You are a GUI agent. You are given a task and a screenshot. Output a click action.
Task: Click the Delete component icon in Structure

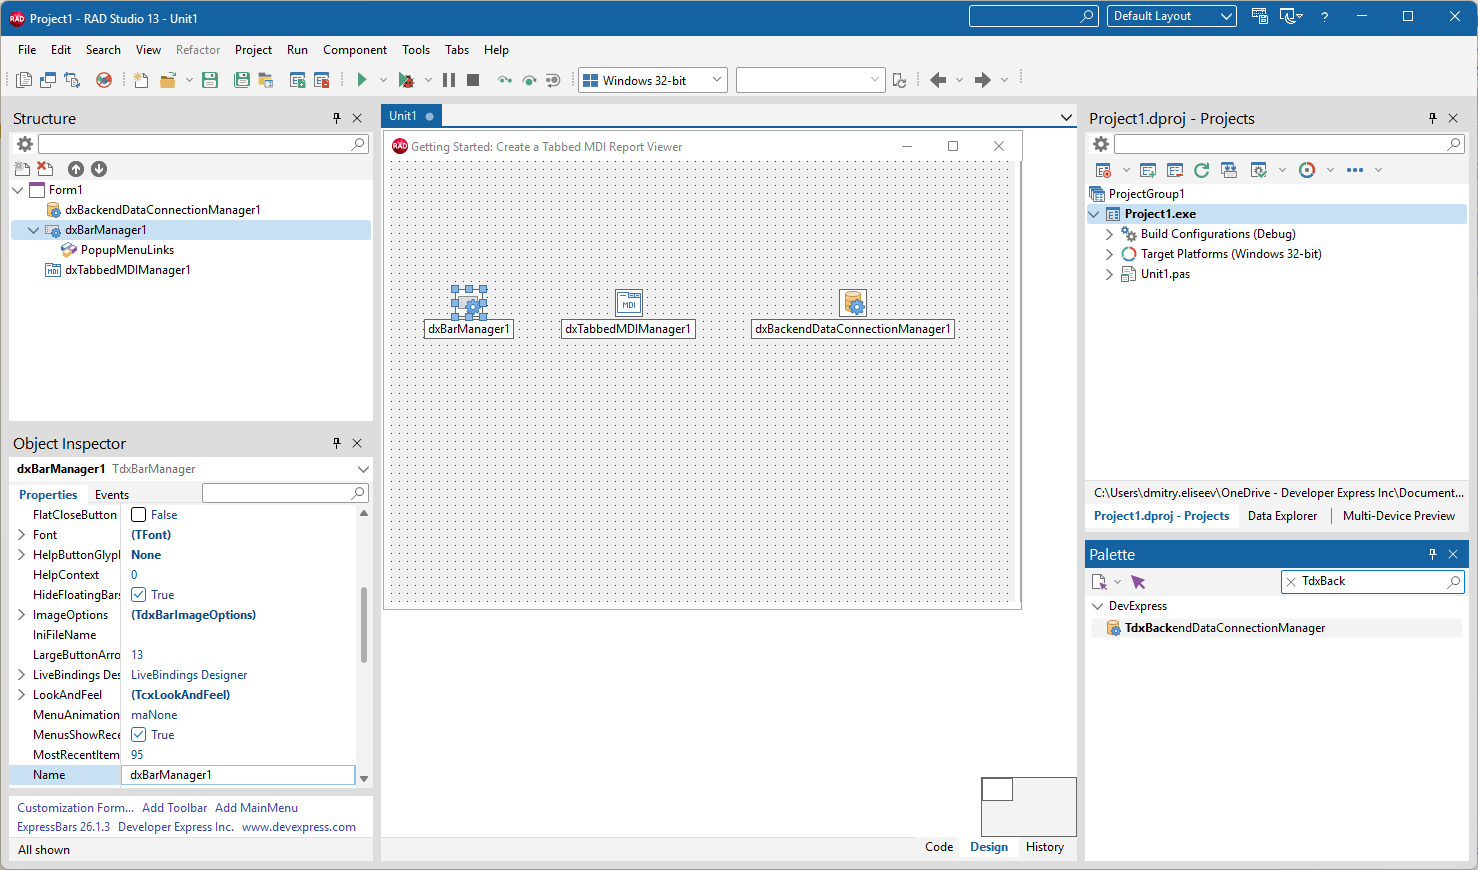(x=45, y=169)
